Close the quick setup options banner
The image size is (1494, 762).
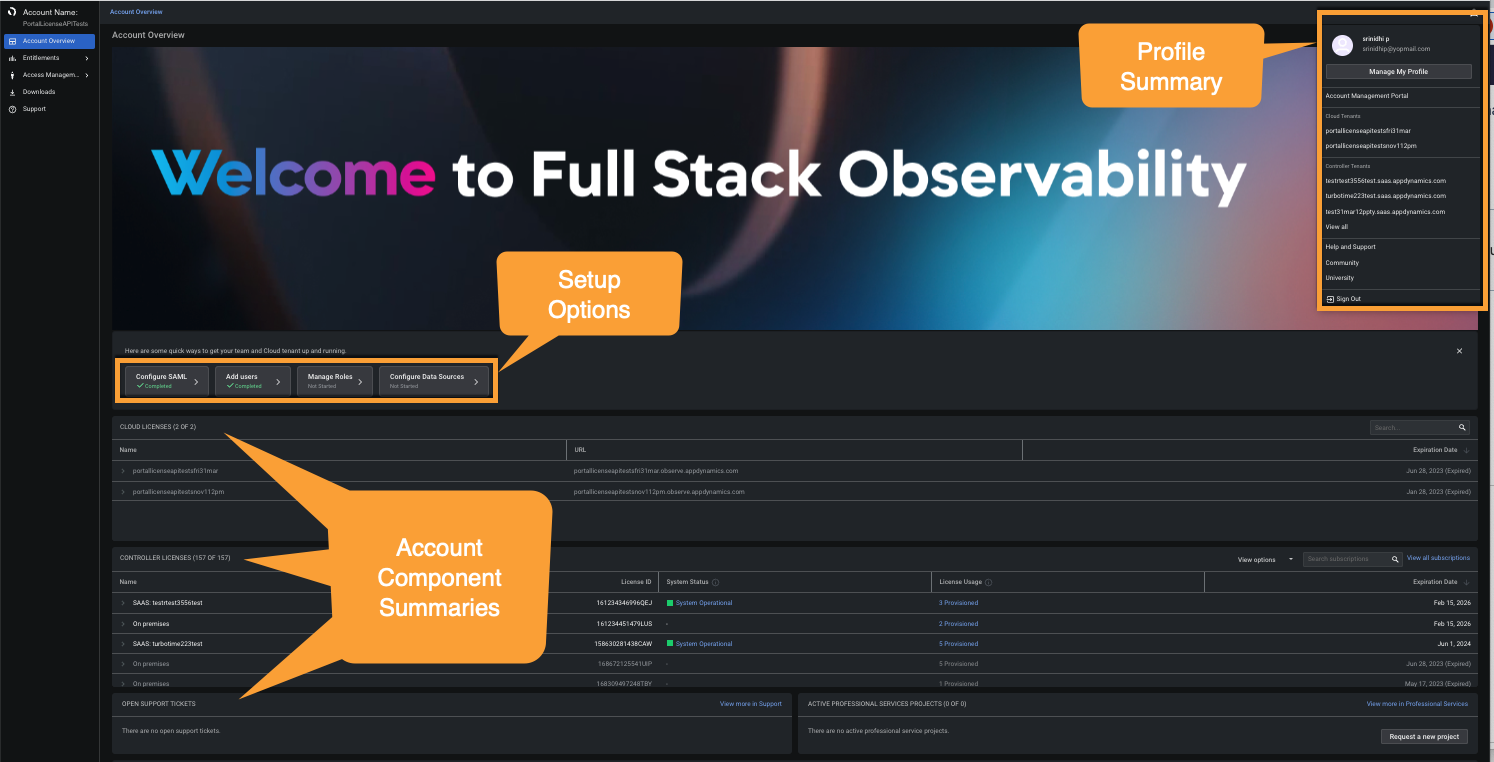(1459, 351)
